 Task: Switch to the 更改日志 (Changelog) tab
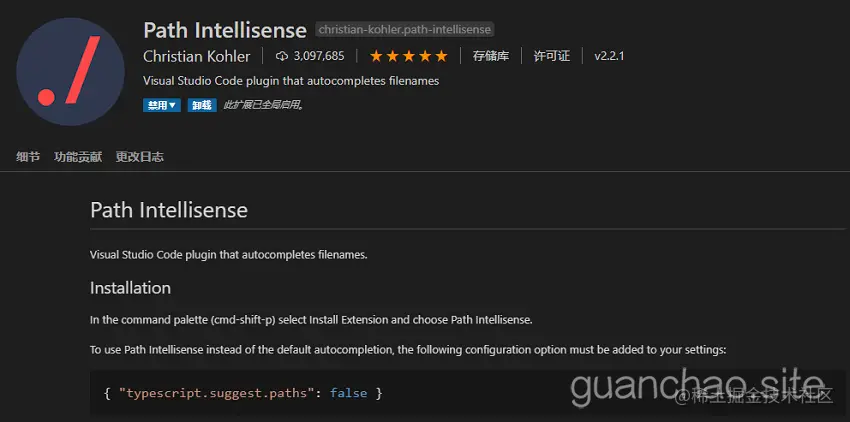click(x=139, y=157)
